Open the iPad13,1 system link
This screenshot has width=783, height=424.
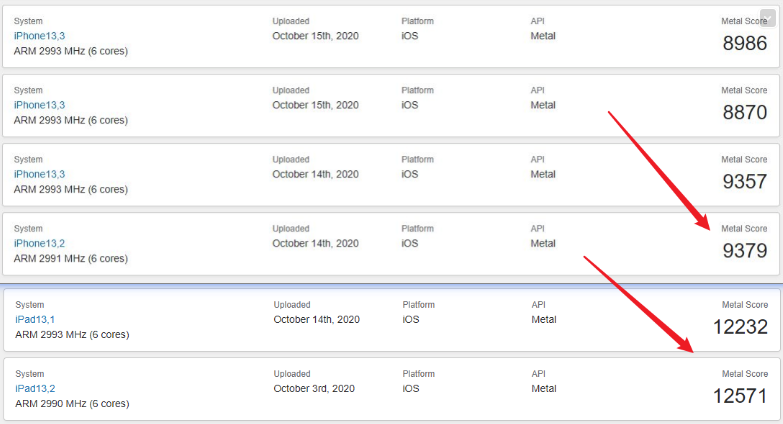[35, 320]
